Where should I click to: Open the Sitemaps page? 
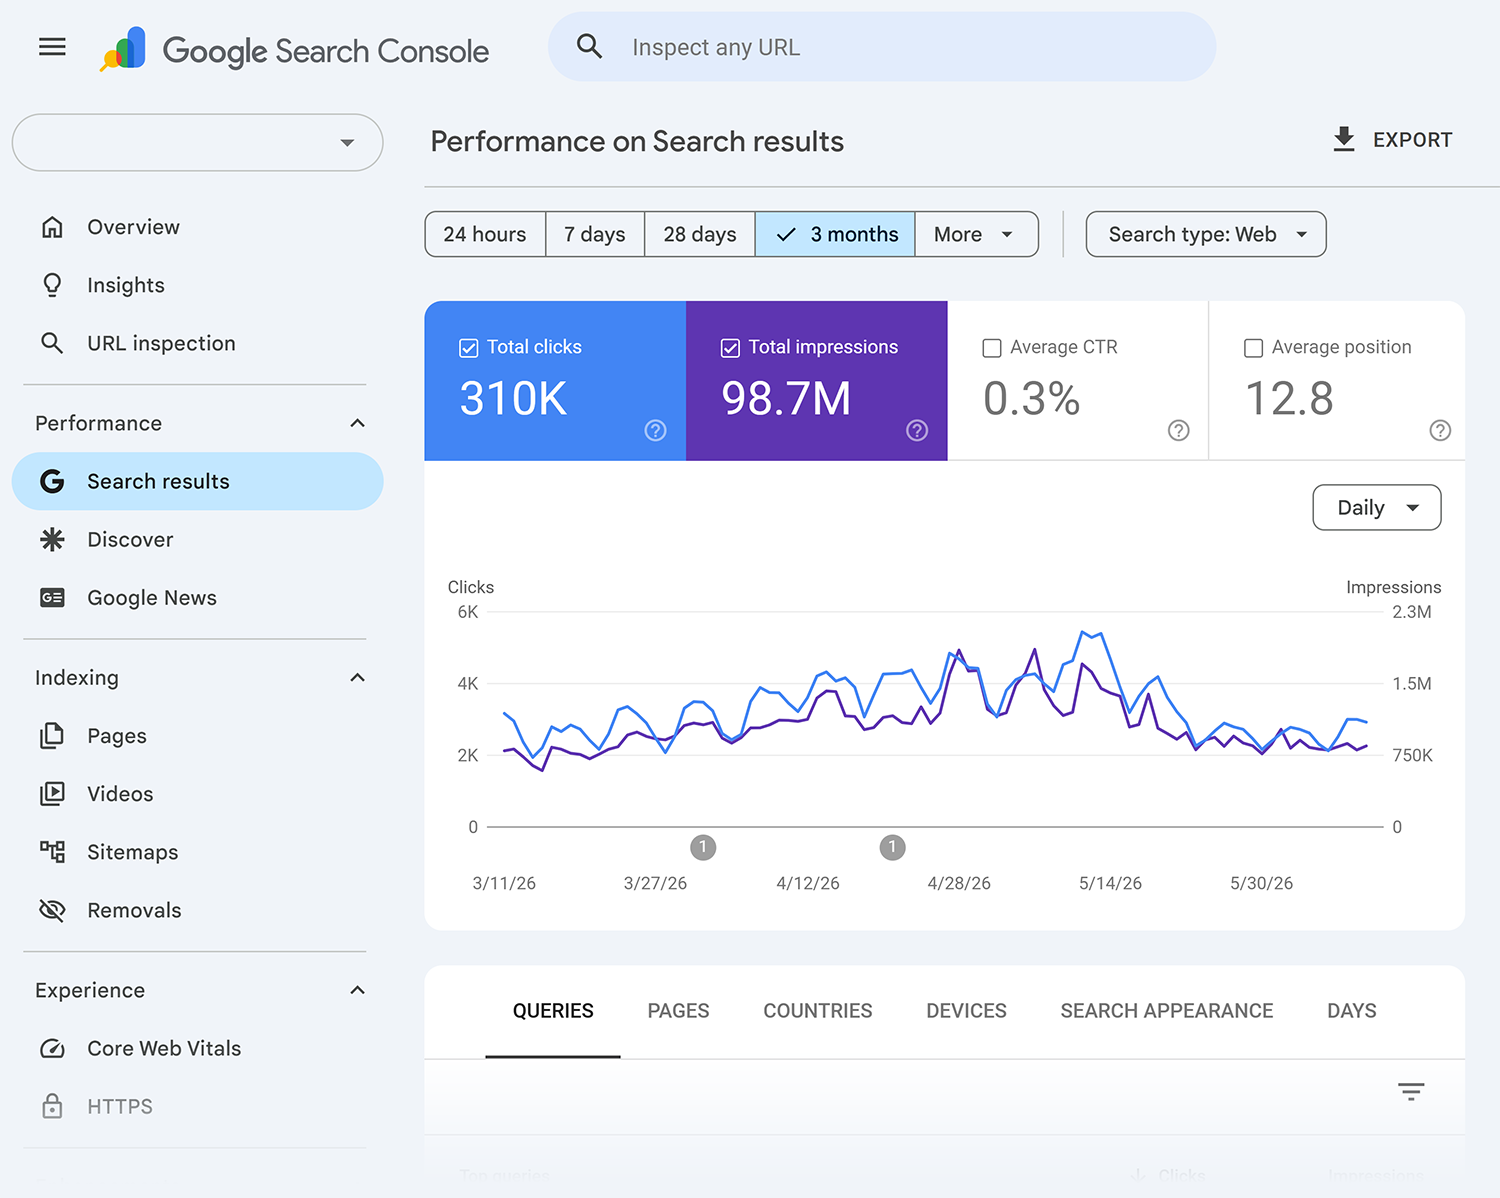pos(197,851)
